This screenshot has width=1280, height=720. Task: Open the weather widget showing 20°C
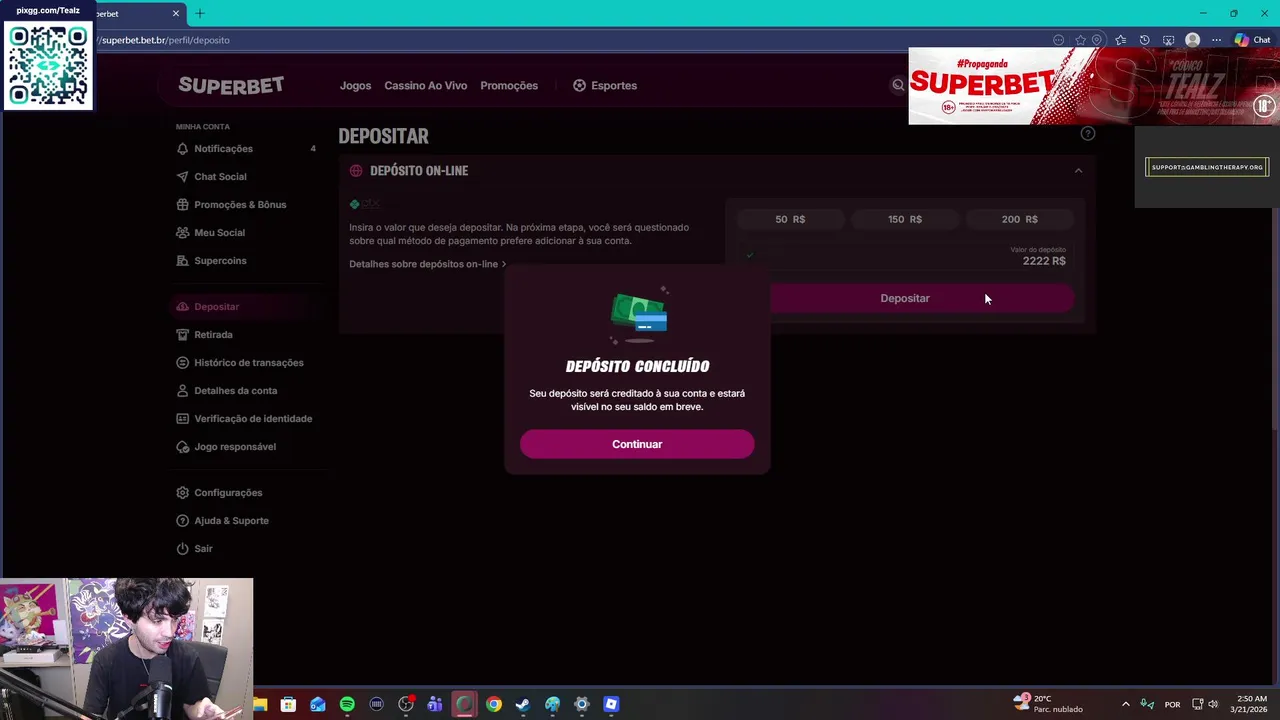click(x=1046, y=704)
